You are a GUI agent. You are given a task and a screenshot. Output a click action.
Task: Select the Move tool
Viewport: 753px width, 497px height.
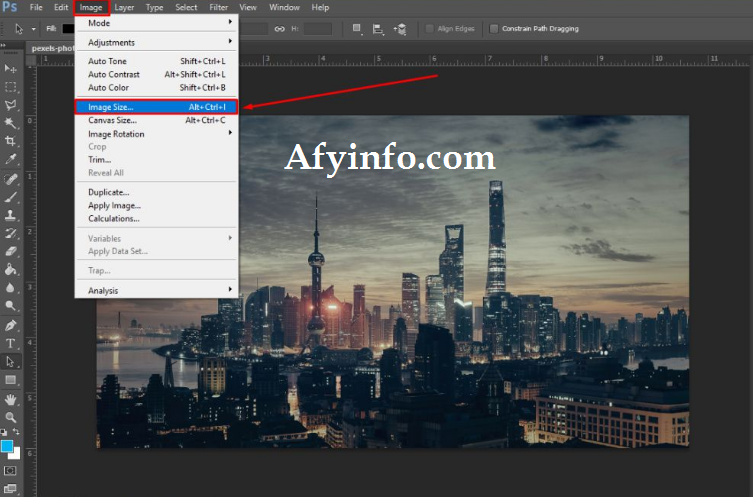tap(11, 69)
